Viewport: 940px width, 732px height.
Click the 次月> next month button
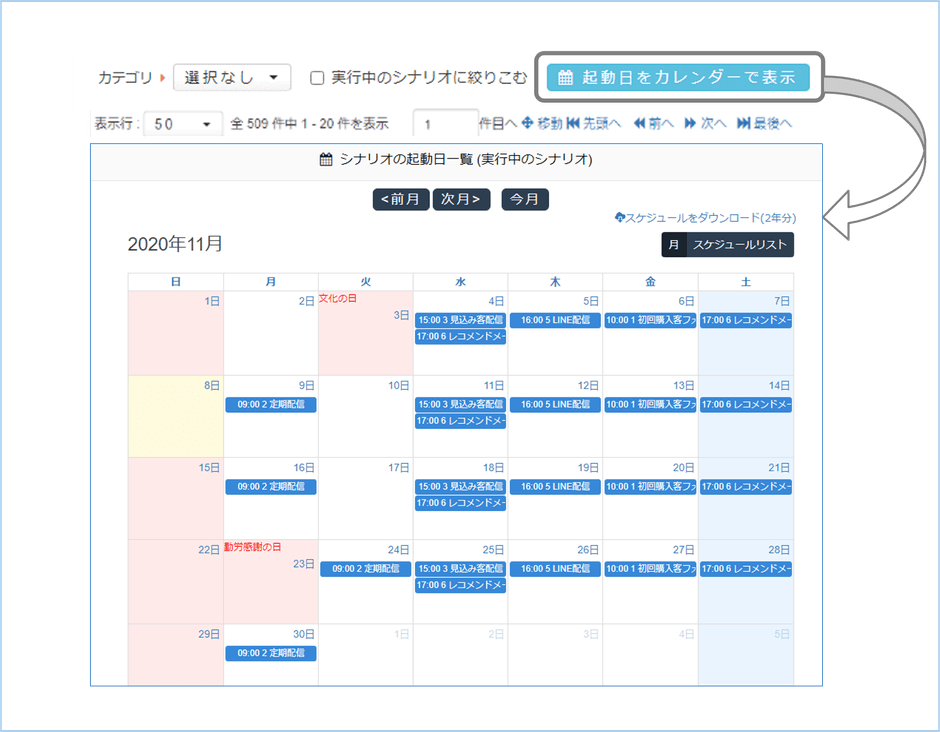[459, 199]
